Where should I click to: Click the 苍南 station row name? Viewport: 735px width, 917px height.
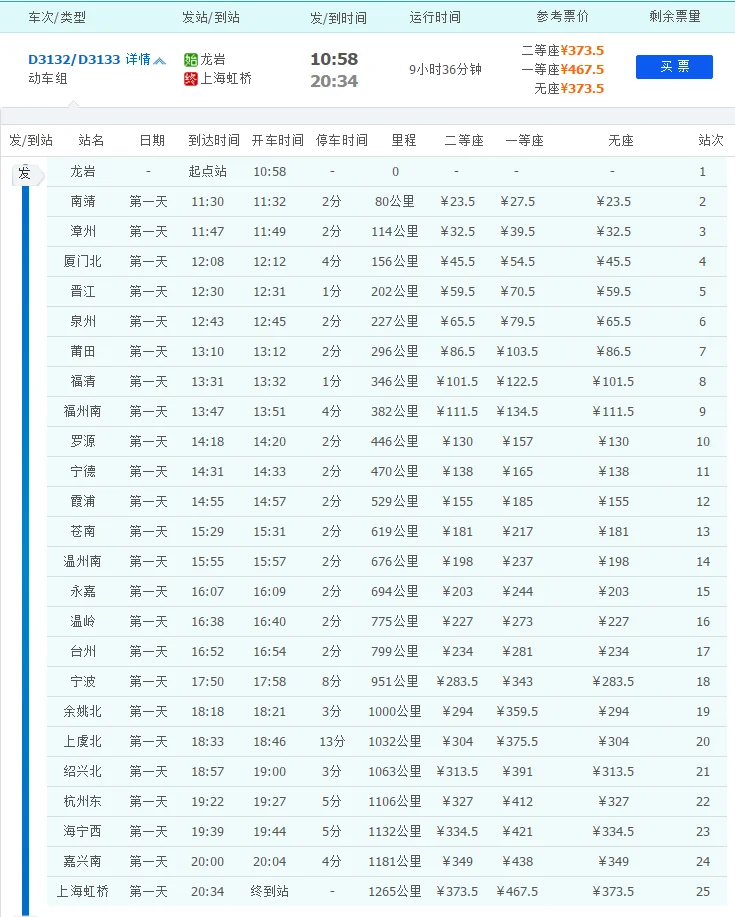click(82, 531)
